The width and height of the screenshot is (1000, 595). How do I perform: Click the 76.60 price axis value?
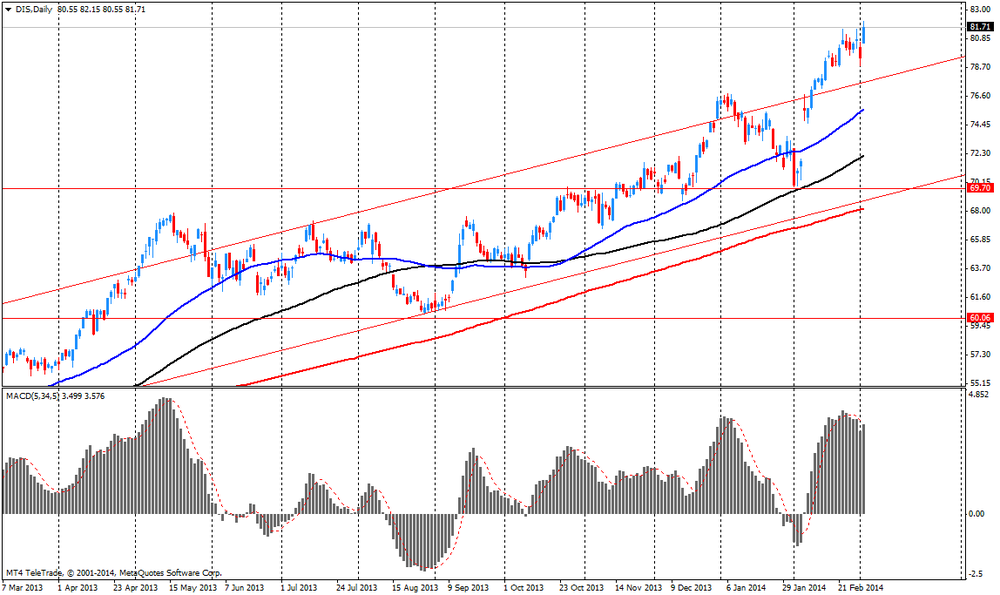coord(980,96)
